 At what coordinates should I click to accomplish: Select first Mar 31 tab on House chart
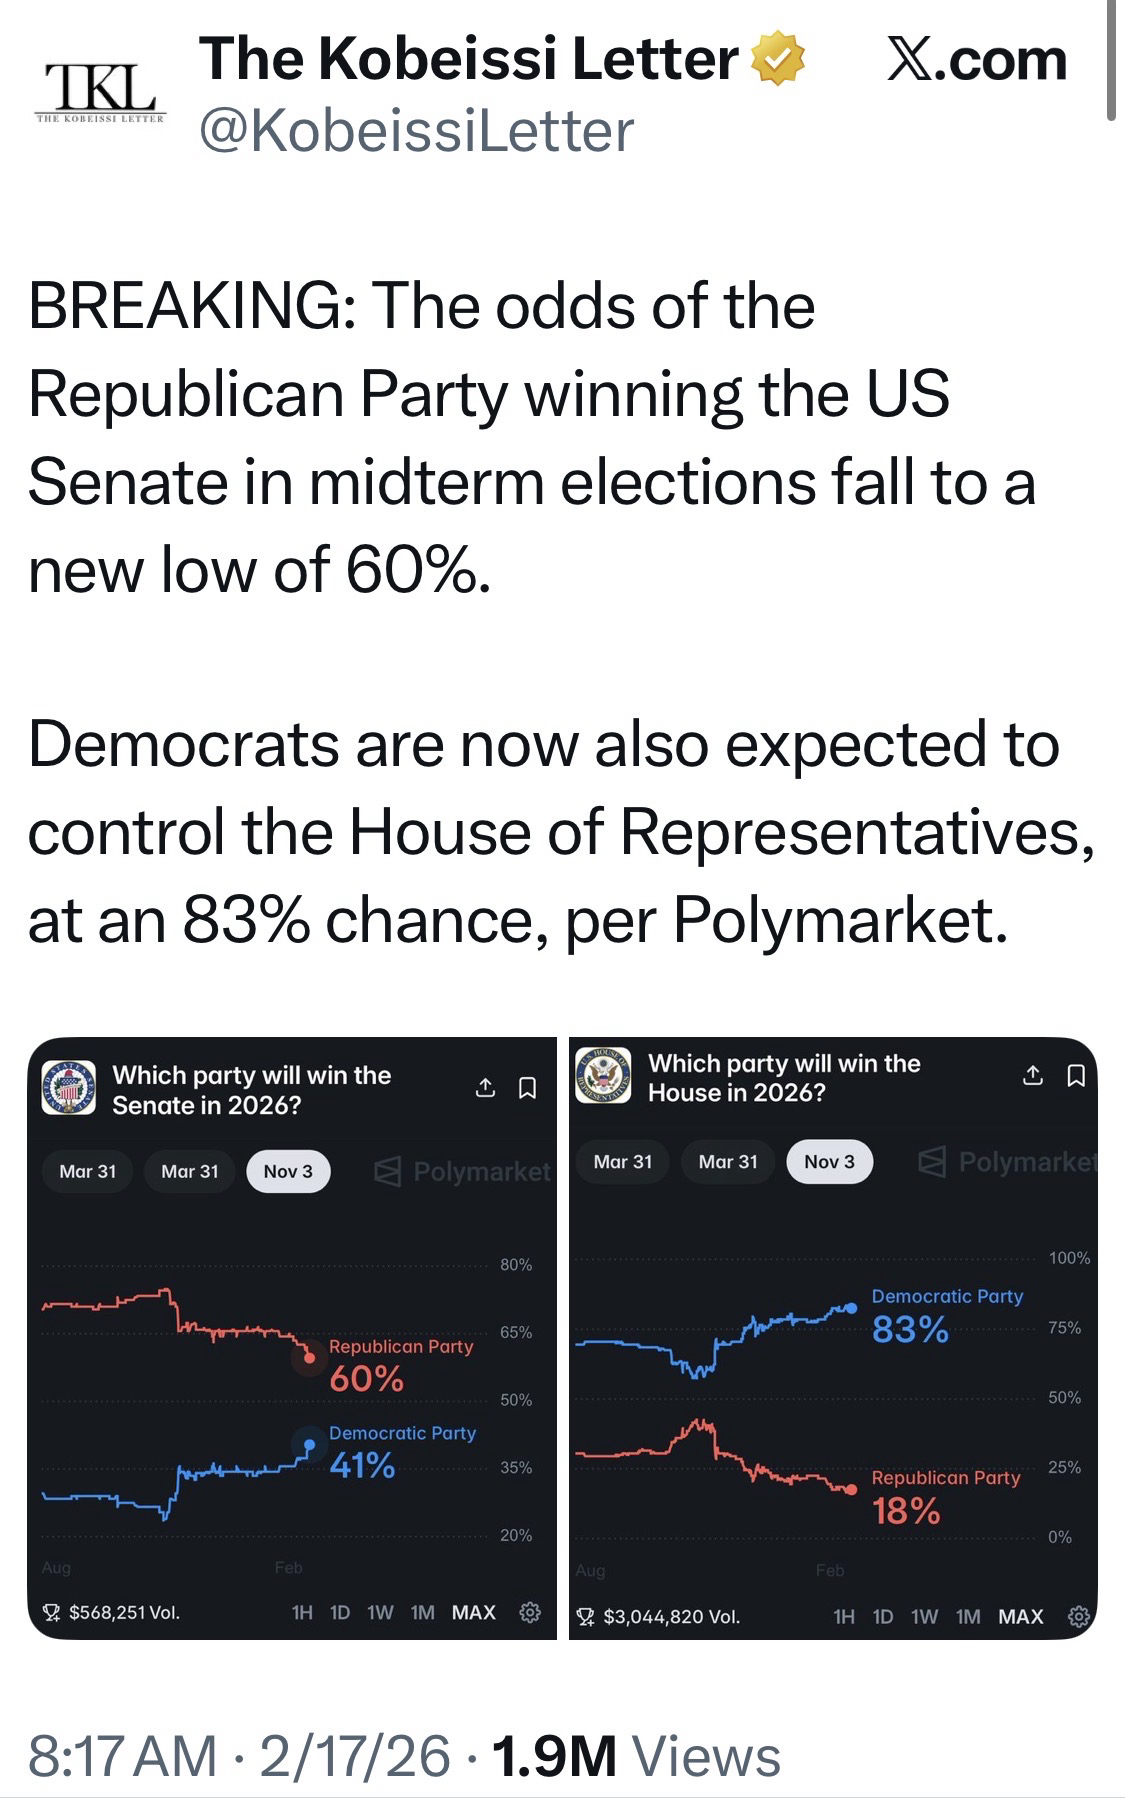622,1162
